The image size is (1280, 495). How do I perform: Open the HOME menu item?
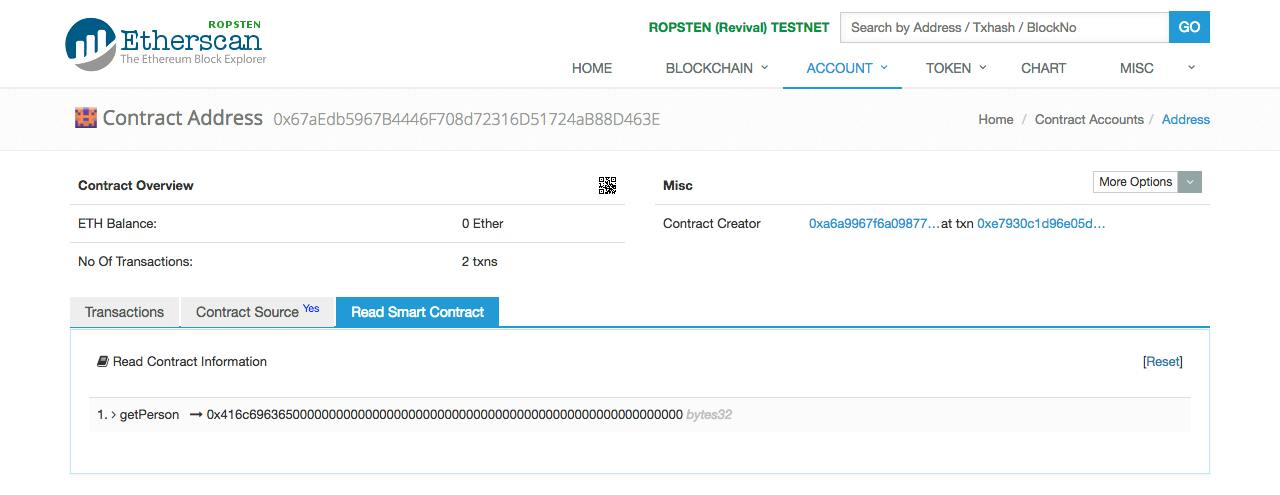click(x=592, y=68)
